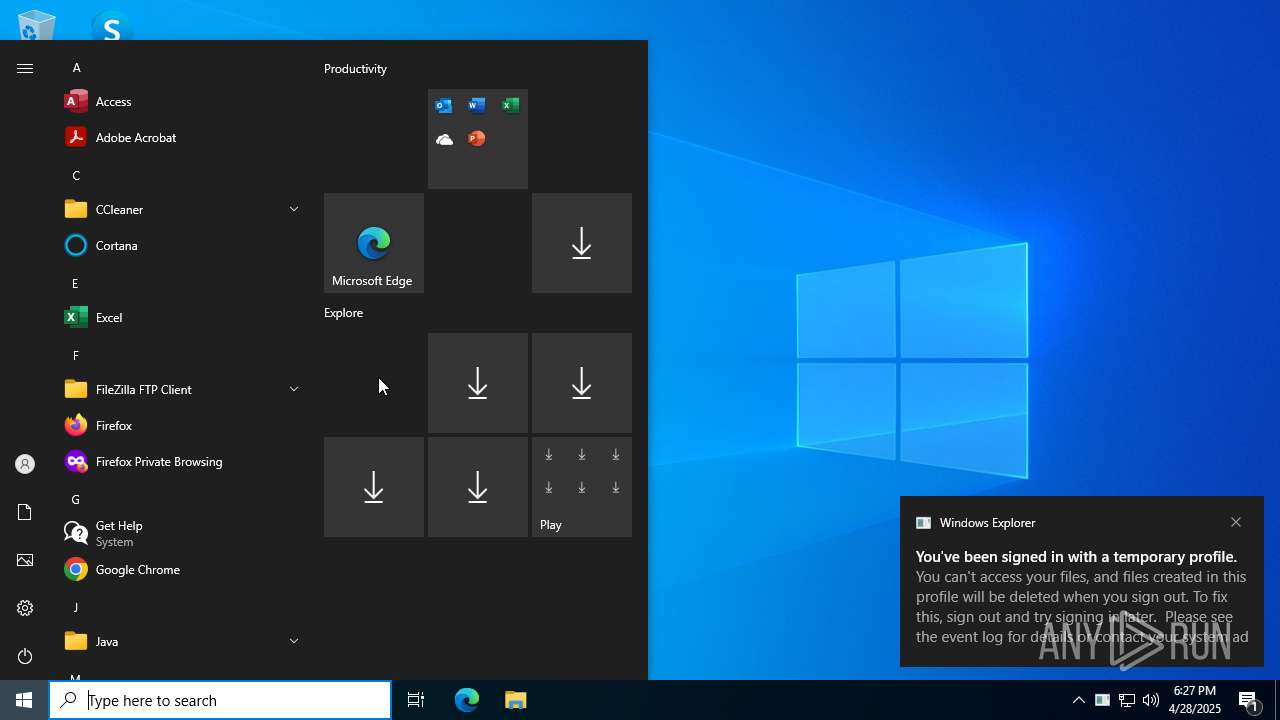Click letter C section header
The height and width of the screenshot is (720, 1280).
pyautogui.click(x=76, y=176)
